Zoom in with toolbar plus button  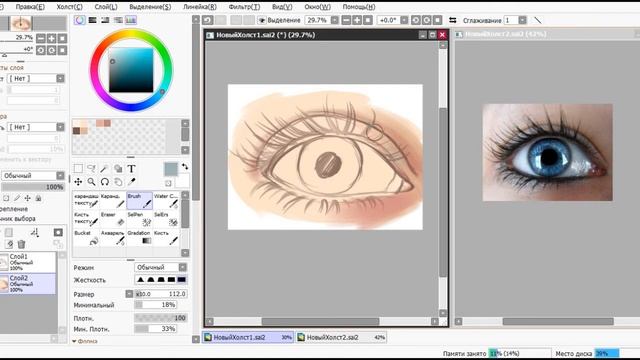pyautogui.click(x=357, y=20)
